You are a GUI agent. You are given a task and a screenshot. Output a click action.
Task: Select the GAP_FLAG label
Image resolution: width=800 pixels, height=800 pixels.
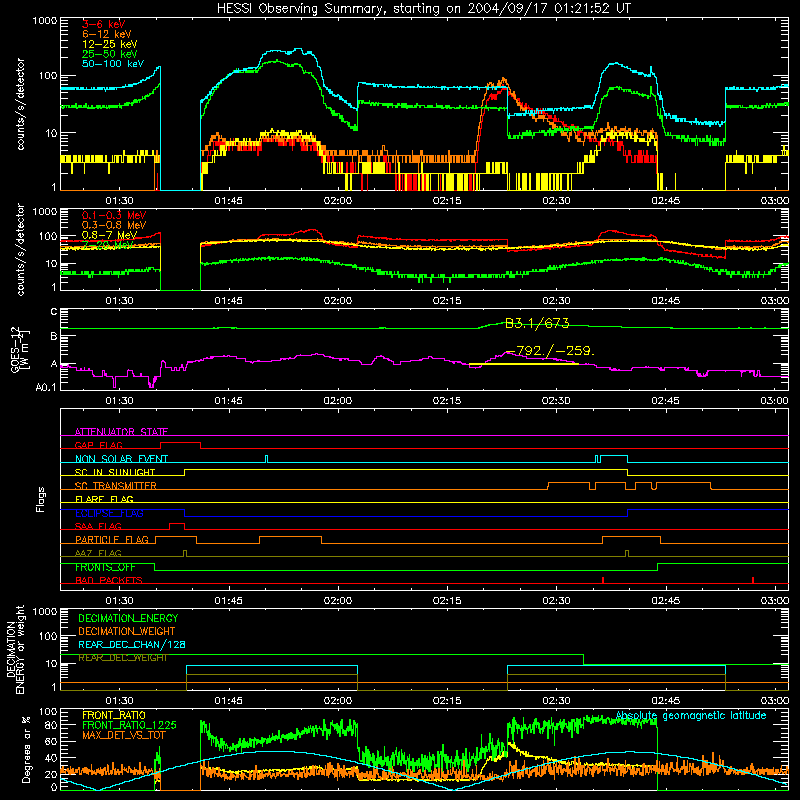pyautogui.click(x=98, y=445)
